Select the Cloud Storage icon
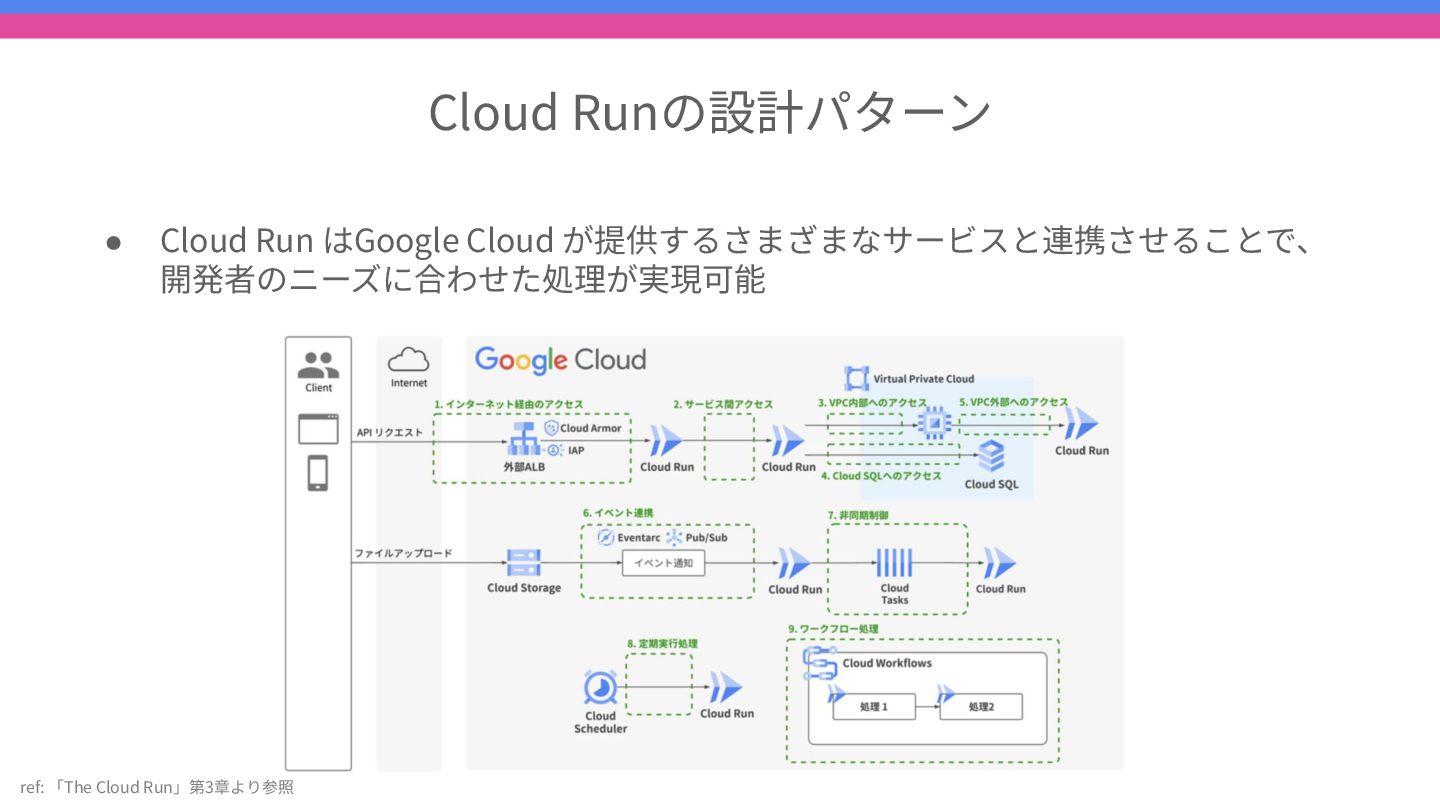The height and width of the screenshot is (810, 1440). 523,563
